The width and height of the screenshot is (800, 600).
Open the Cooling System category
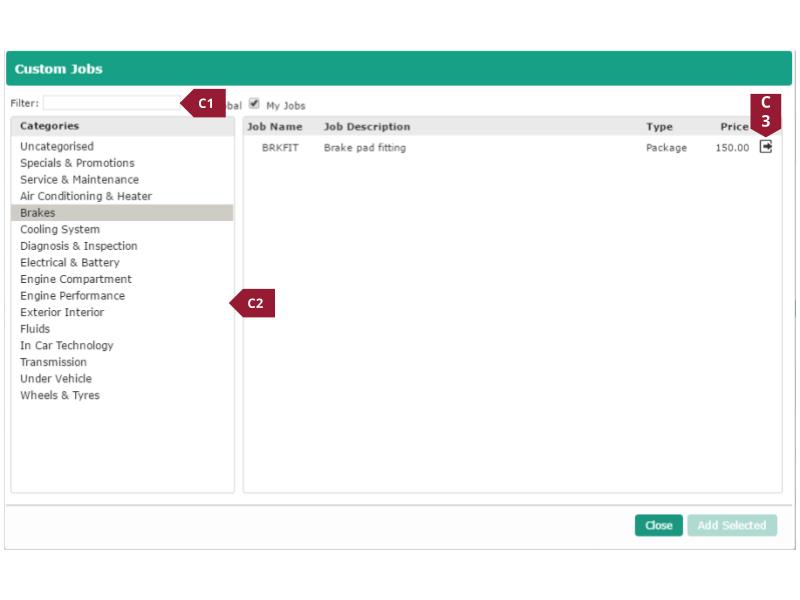coord(60,229)
